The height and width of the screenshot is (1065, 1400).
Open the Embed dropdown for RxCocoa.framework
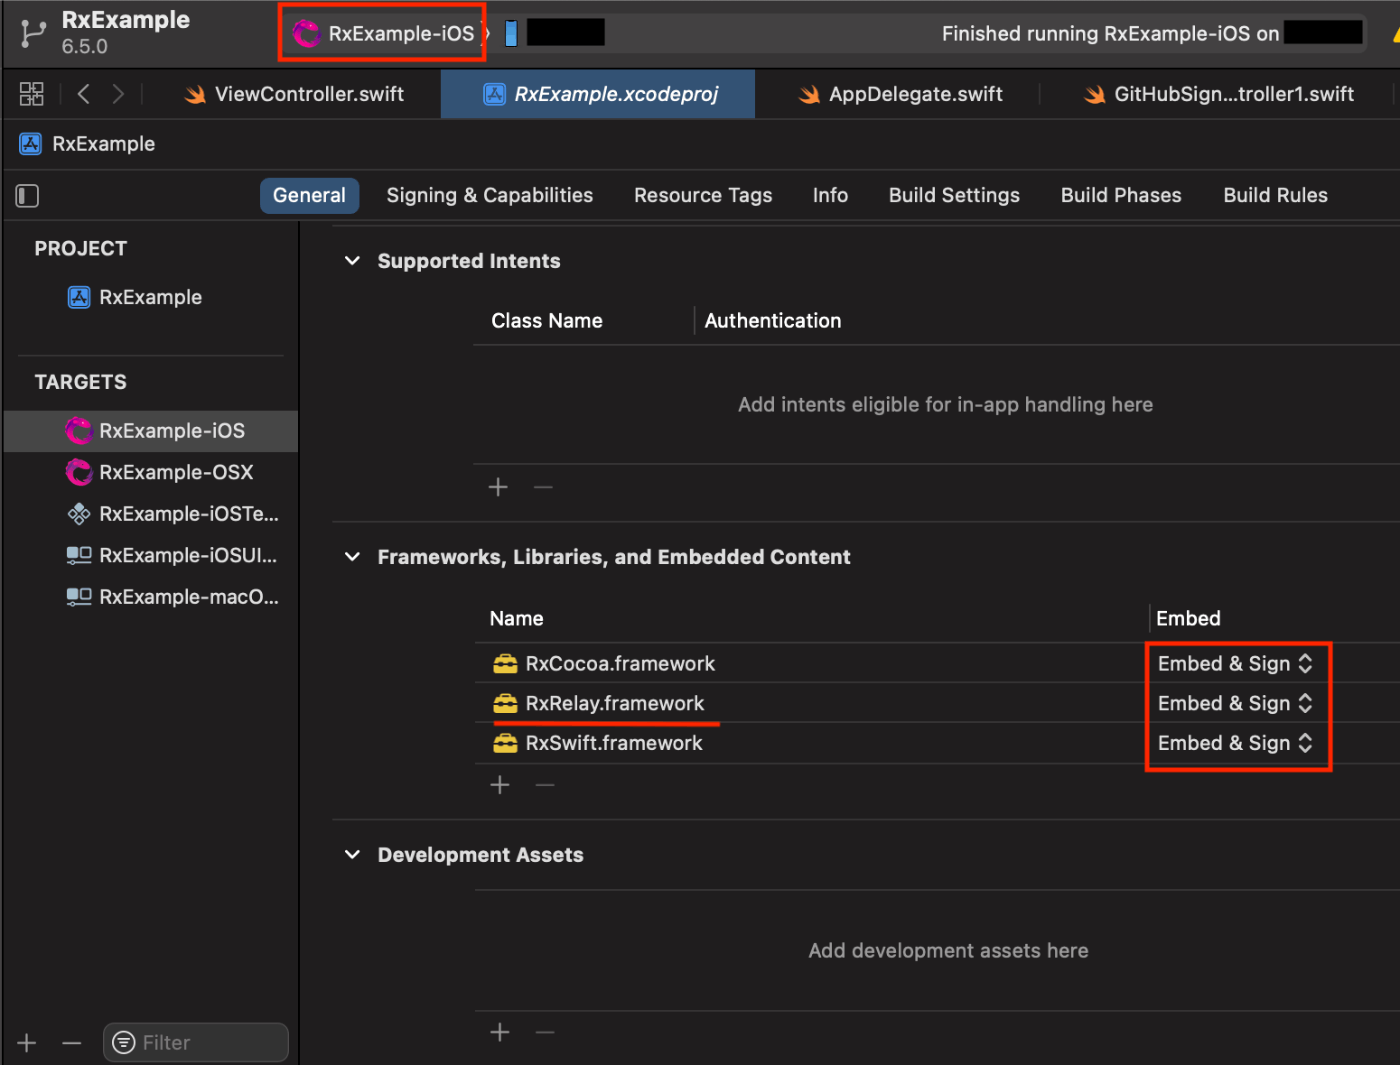(x=1235, y=664)
